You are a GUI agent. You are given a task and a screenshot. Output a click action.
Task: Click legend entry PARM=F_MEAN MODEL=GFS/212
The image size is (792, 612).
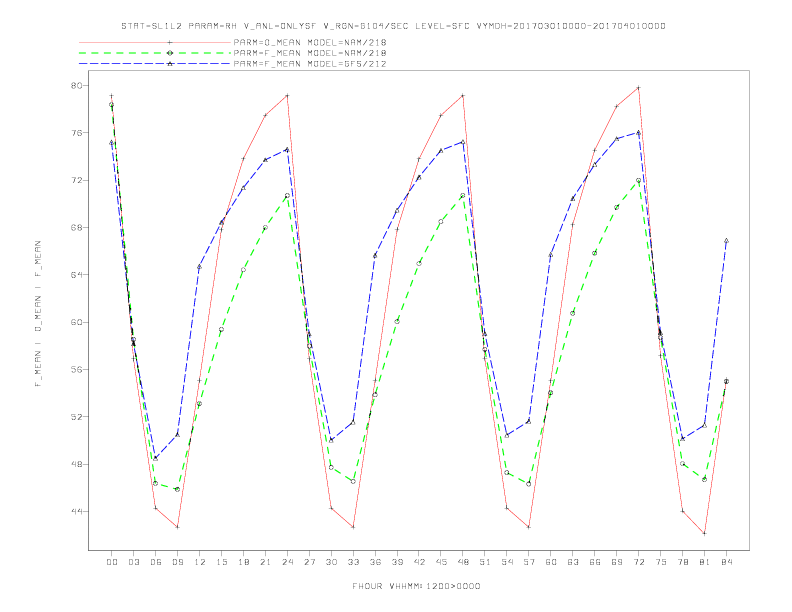tap(310, 64)
